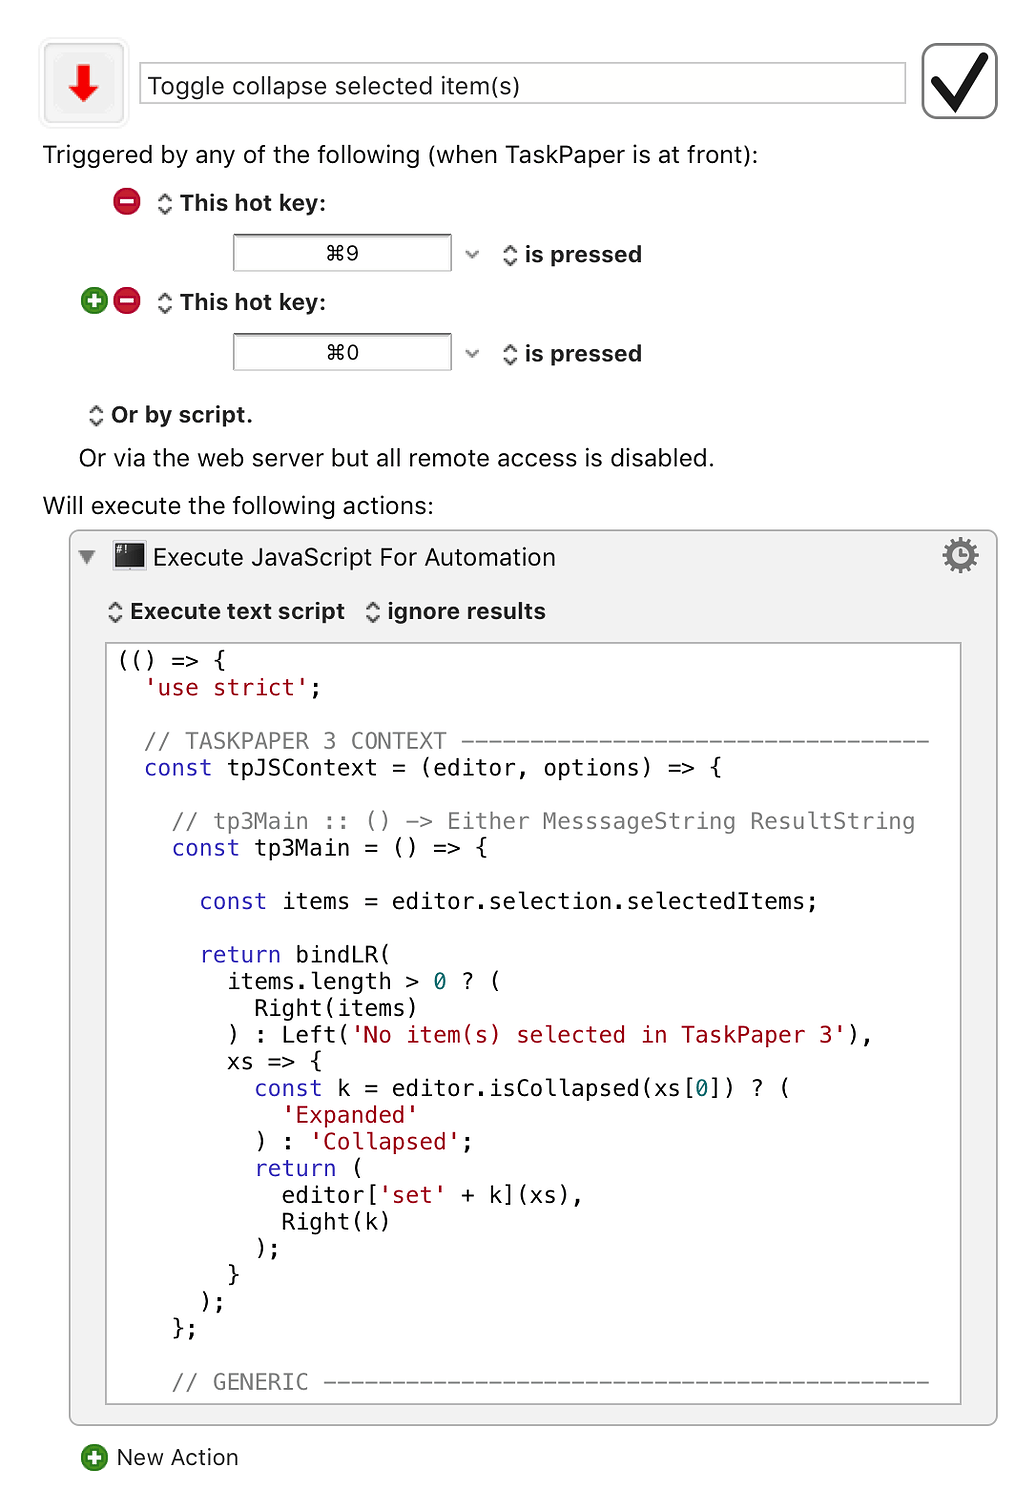This screenshot has height=1508, width=1036.
Task: Click inside the JavaScript code editor
Action: [533, 1023]
